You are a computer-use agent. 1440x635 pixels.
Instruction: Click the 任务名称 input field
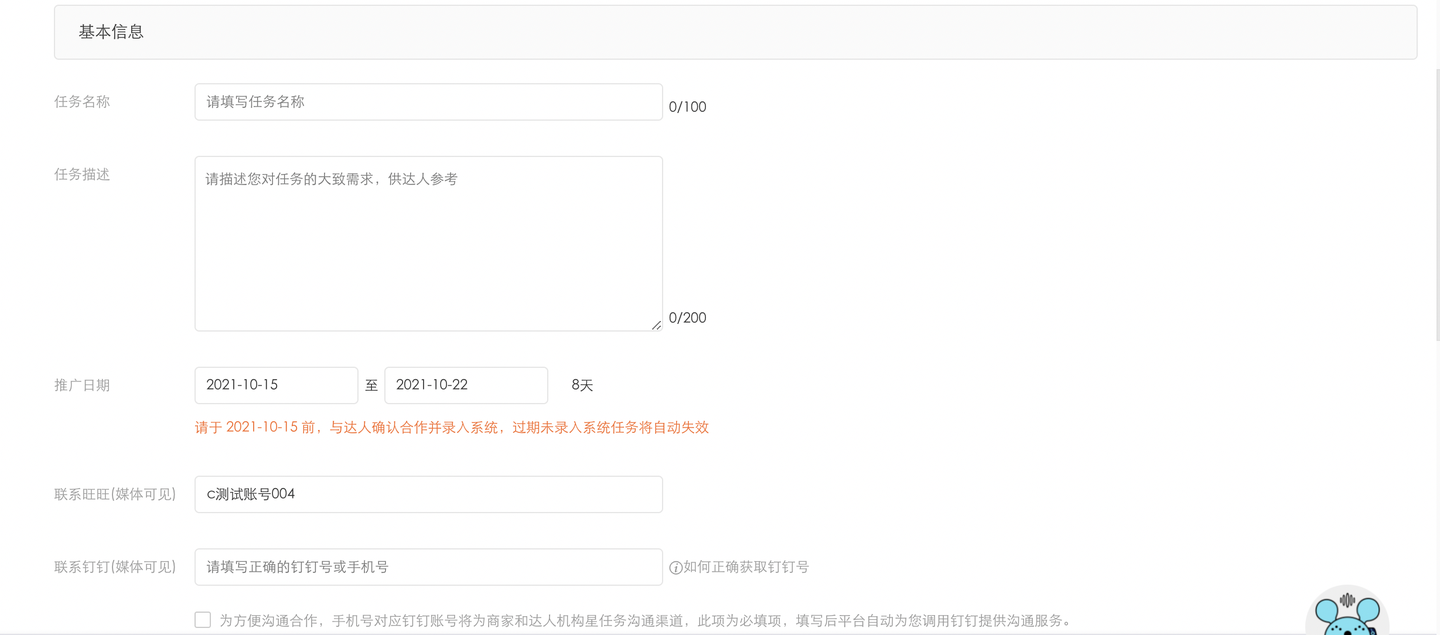(428, 102)
